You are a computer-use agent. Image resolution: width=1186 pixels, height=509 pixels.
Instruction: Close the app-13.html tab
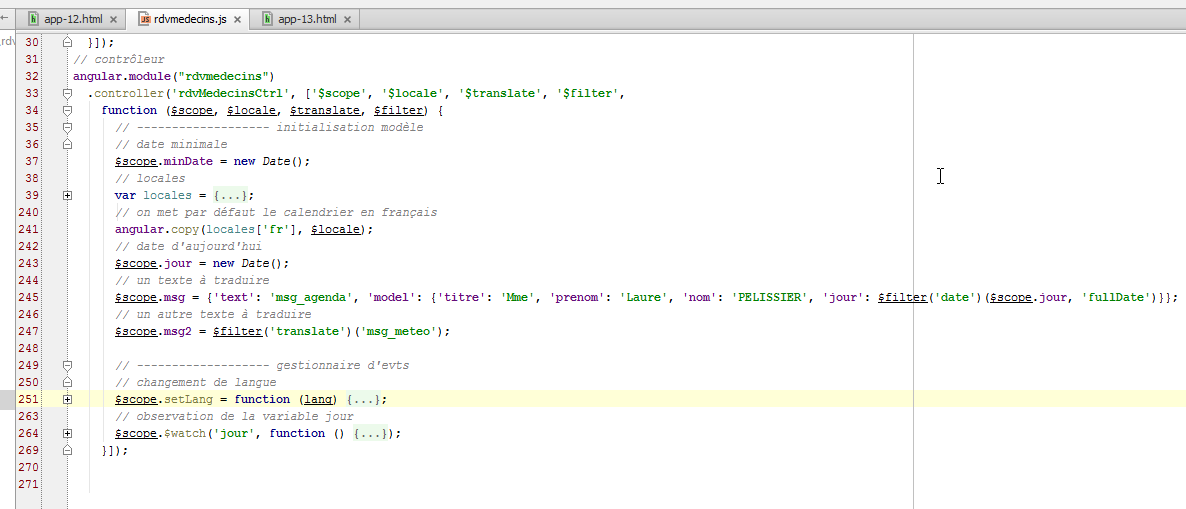[347, 20]
